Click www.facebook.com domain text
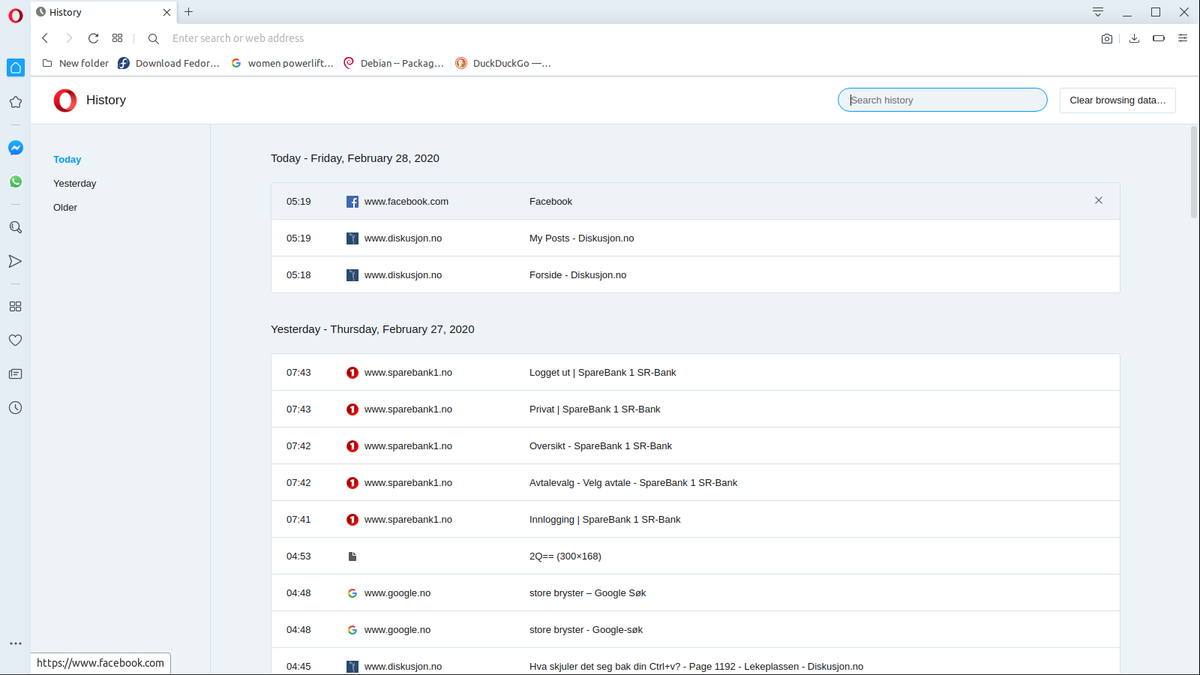1200x675 pixels. (406, 201)
